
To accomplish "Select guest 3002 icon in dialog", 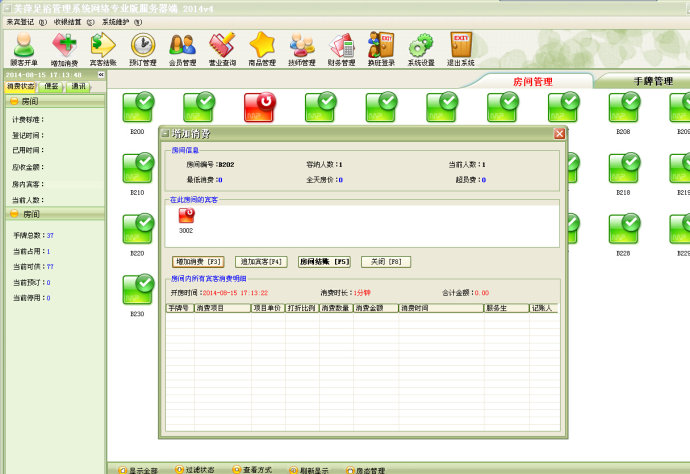I will (186, 216).
